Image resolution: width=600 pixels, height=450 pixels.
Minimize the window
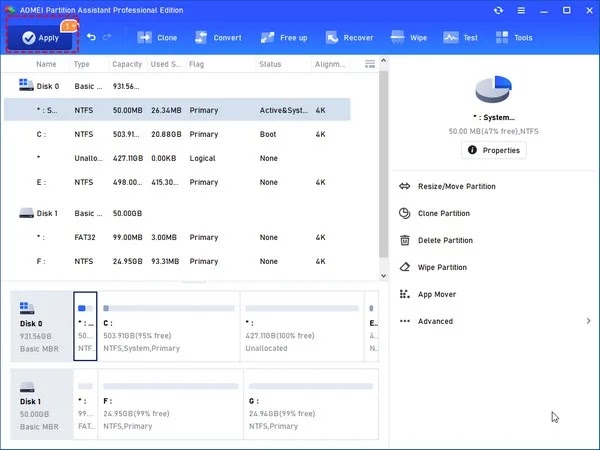tap(544, 11)
